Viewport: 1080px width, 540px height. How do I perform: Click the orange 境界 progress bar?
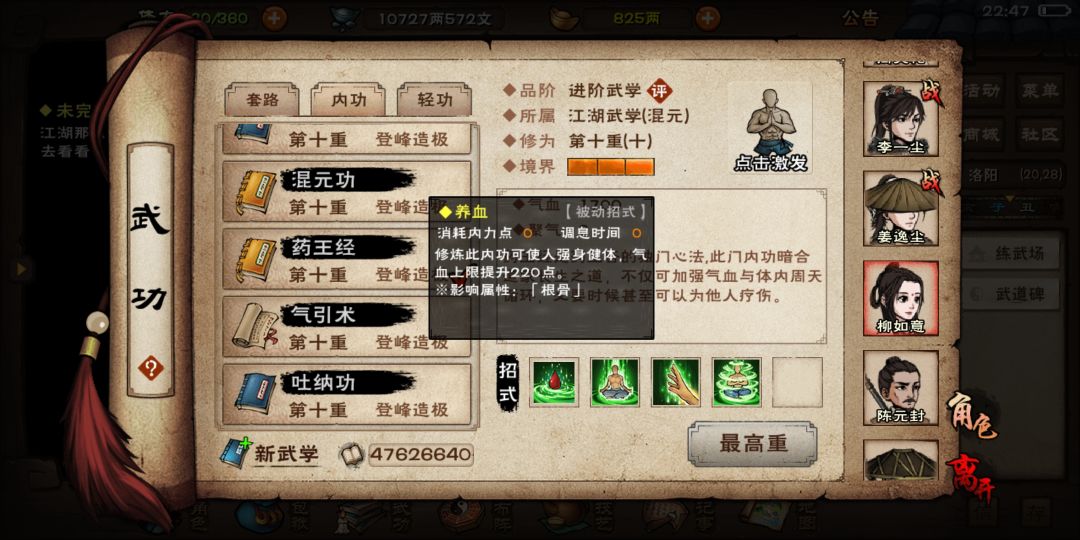pyautogui.click(x=610, y=167)
